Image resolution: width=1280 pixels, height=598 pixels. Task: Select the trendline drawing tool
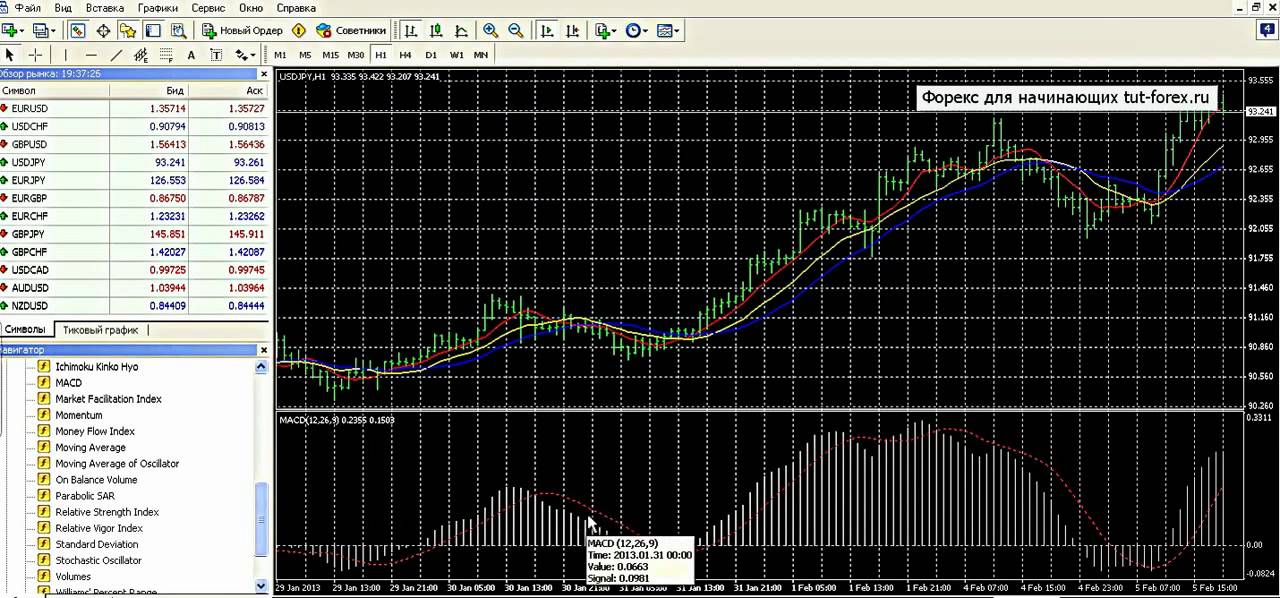tap(116, 55)
